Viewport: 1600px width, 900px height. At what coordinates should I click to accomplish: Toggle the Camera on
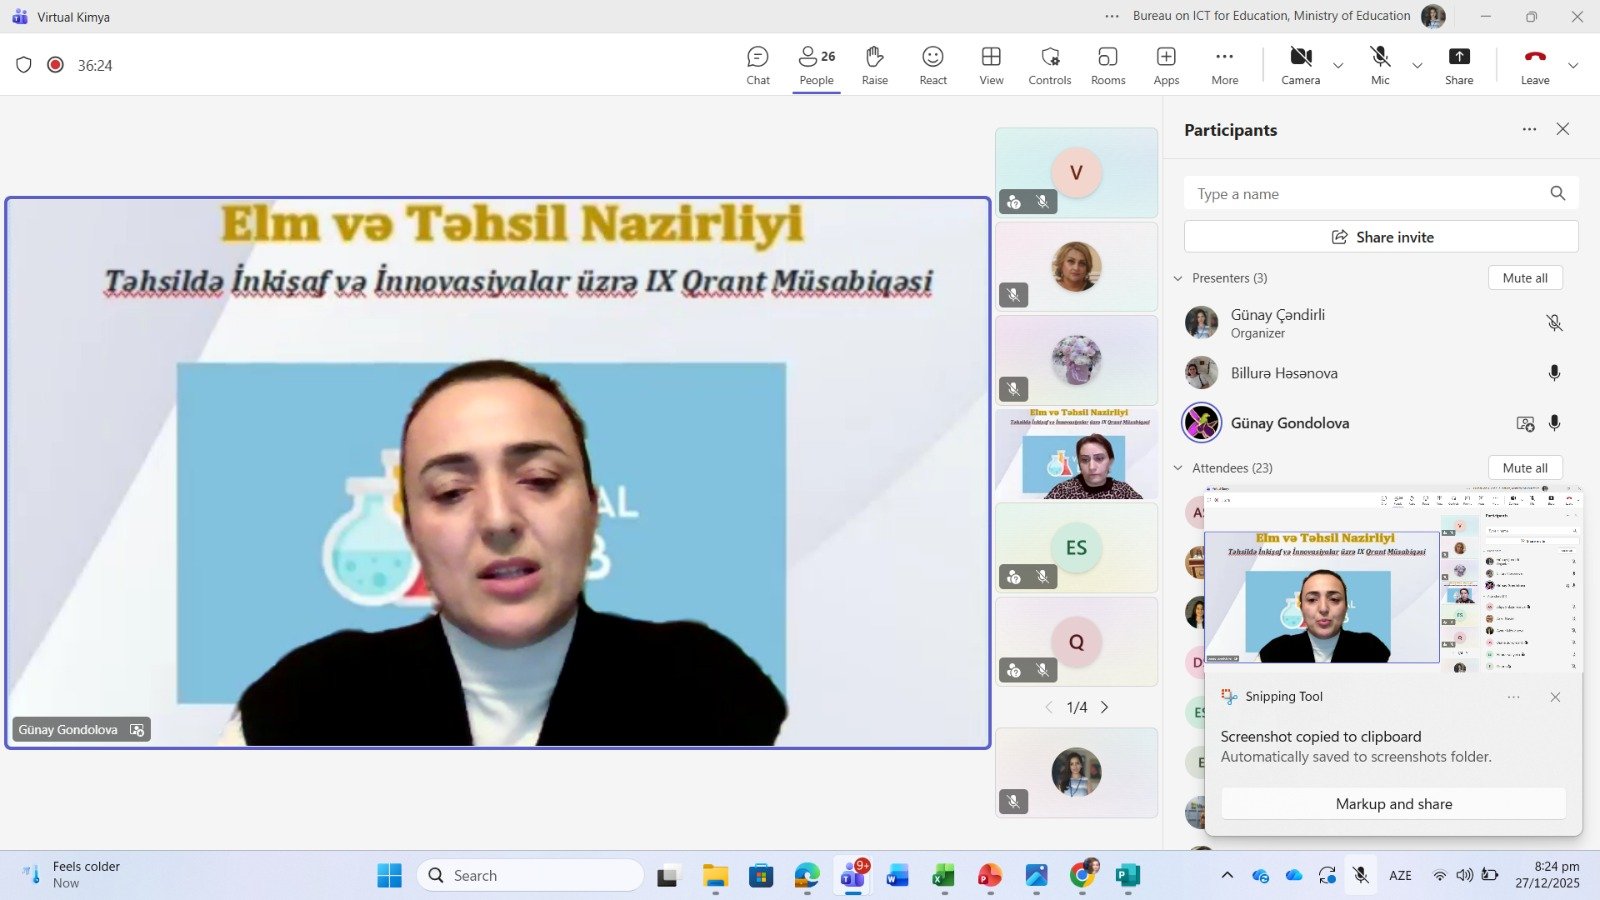coord(1300,66)
